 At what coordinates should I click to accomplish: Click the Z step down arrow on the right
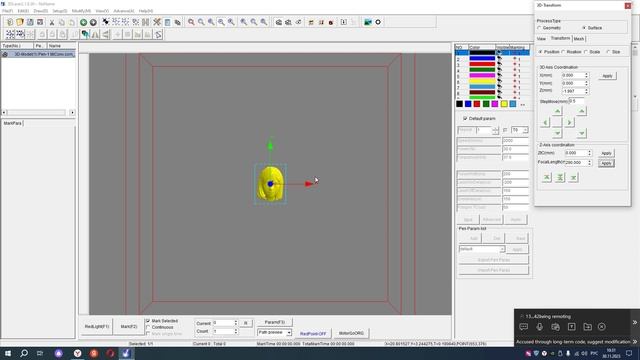(x=582, y=133)
